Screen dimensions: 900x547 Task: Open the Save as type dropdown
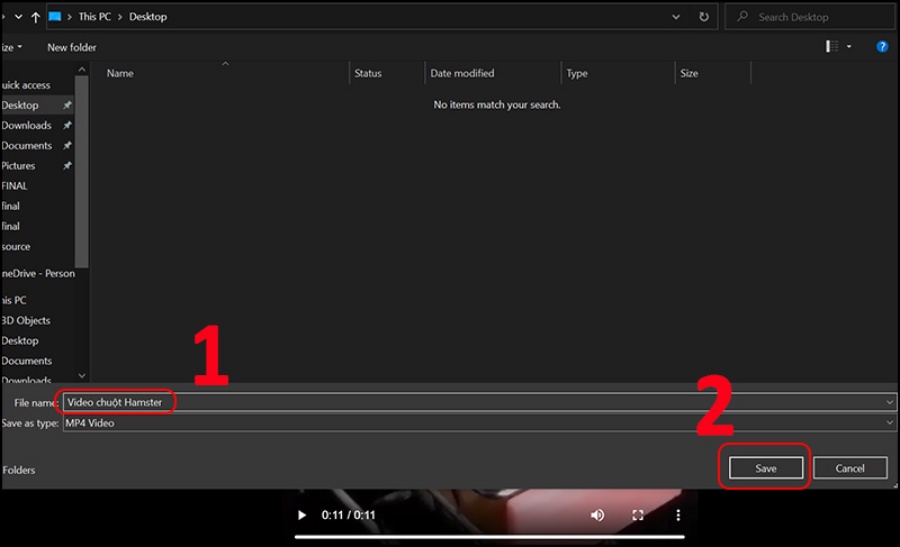[889, 423]
